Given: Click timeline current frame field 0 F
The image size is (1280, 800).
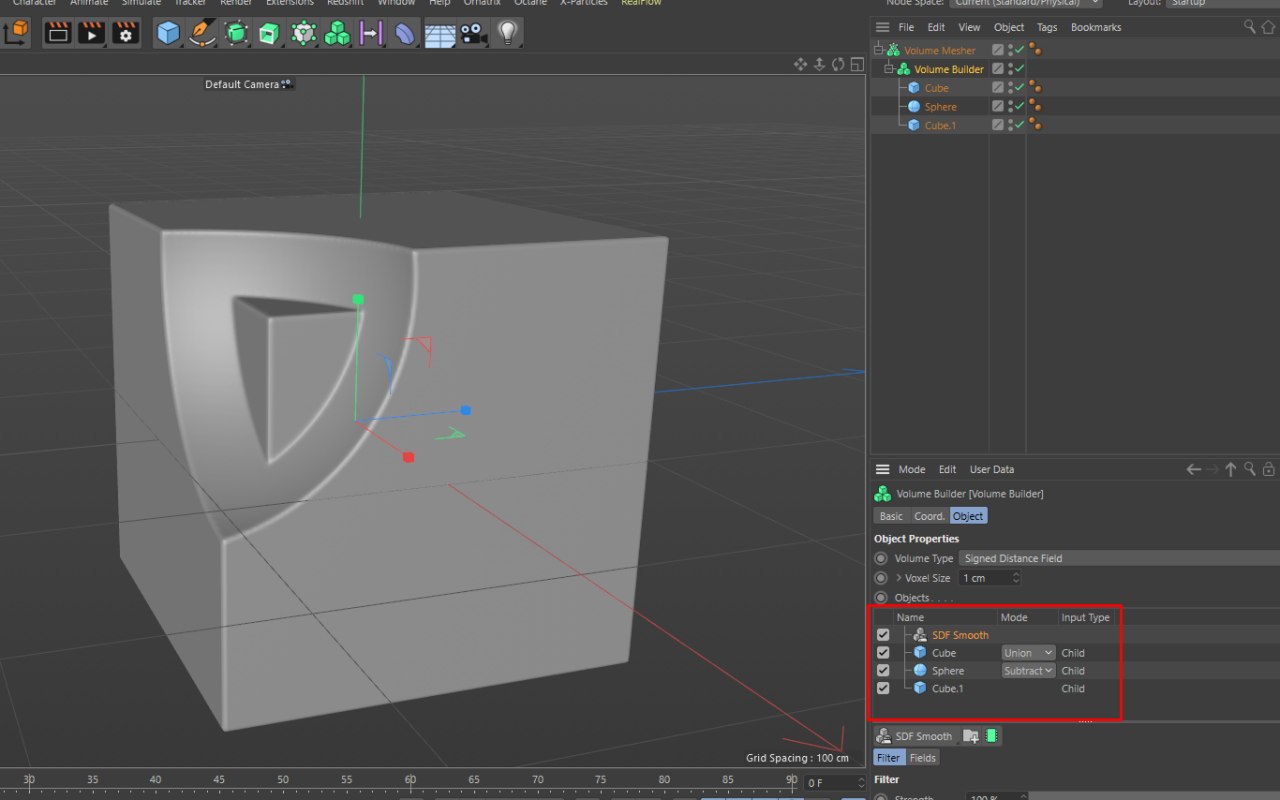Looking at the screenshot, I should pyautogui.click(x=834, y=783).
